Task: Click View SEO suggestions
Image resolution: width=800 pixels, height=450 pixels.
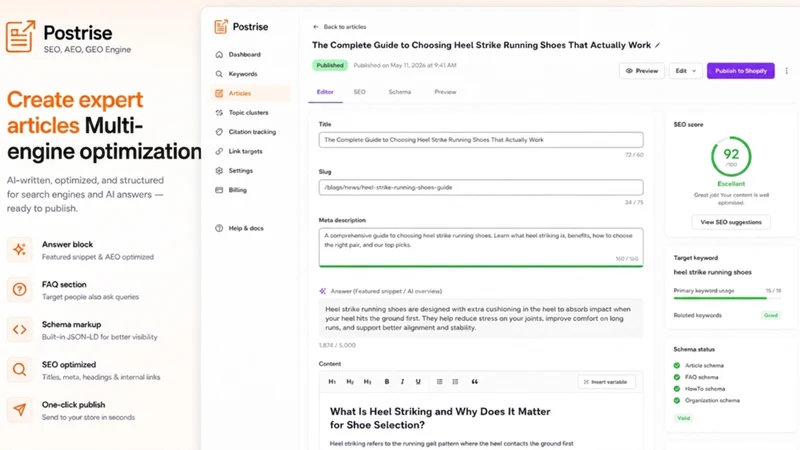Action: click(731, 222)
